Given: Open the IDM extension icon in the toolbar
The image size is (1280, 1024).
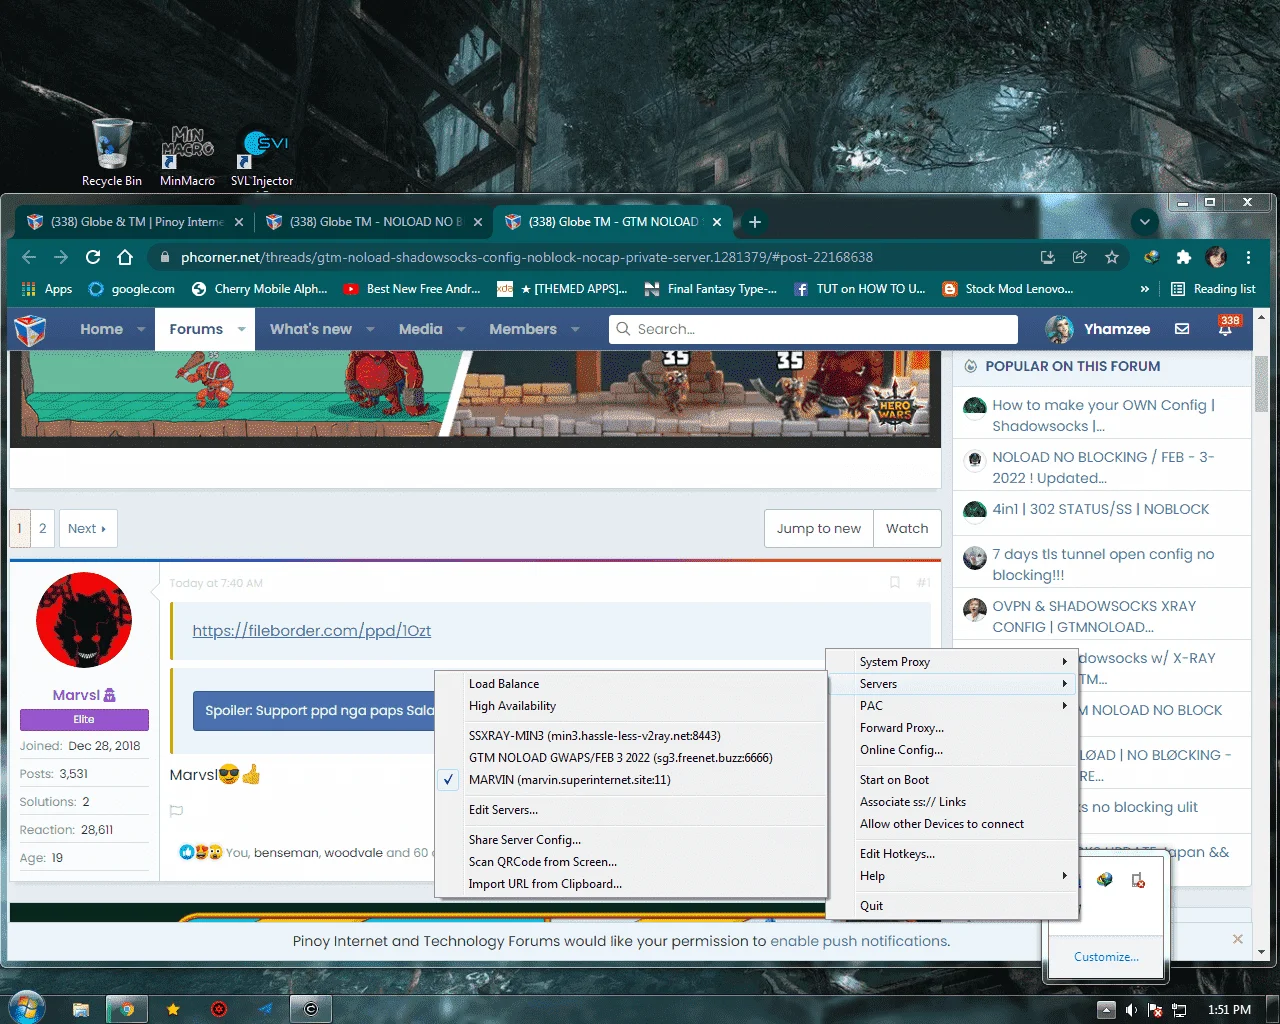Looking at the screenshot, I should (1151, 257).
